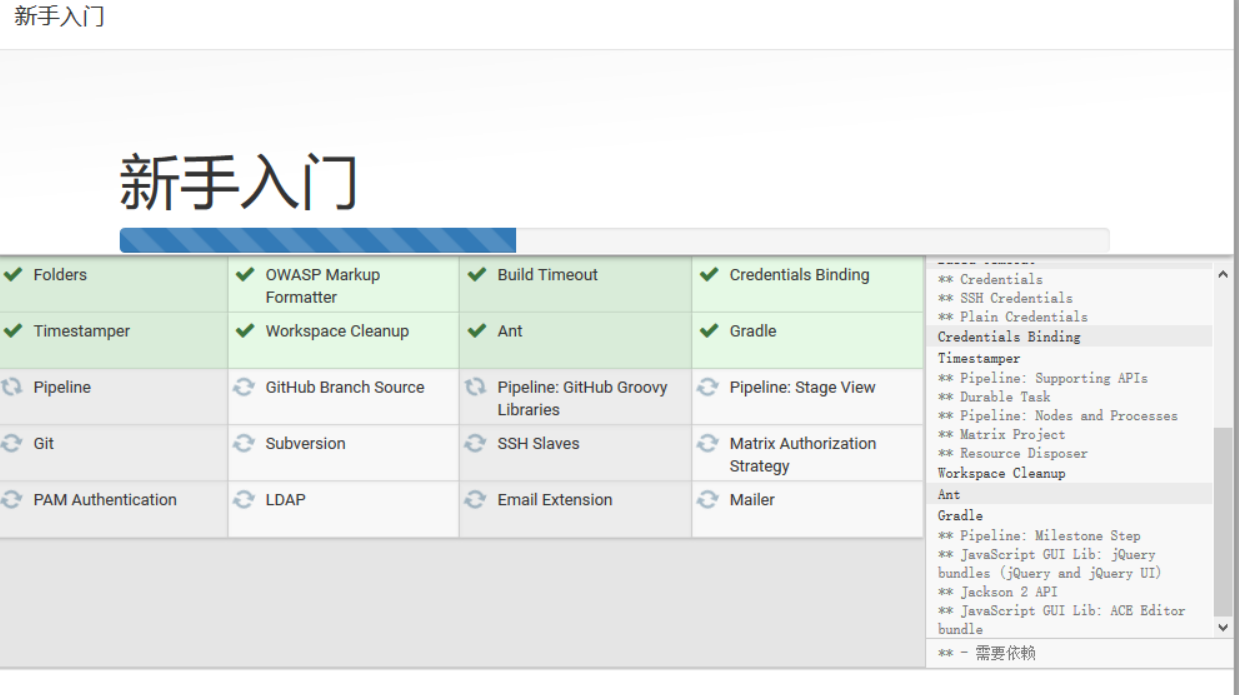This screenshot has height=695, width=1239.
Task: Click the pending icon next to Pipeline: Stage View
Action: coord(708,387)
